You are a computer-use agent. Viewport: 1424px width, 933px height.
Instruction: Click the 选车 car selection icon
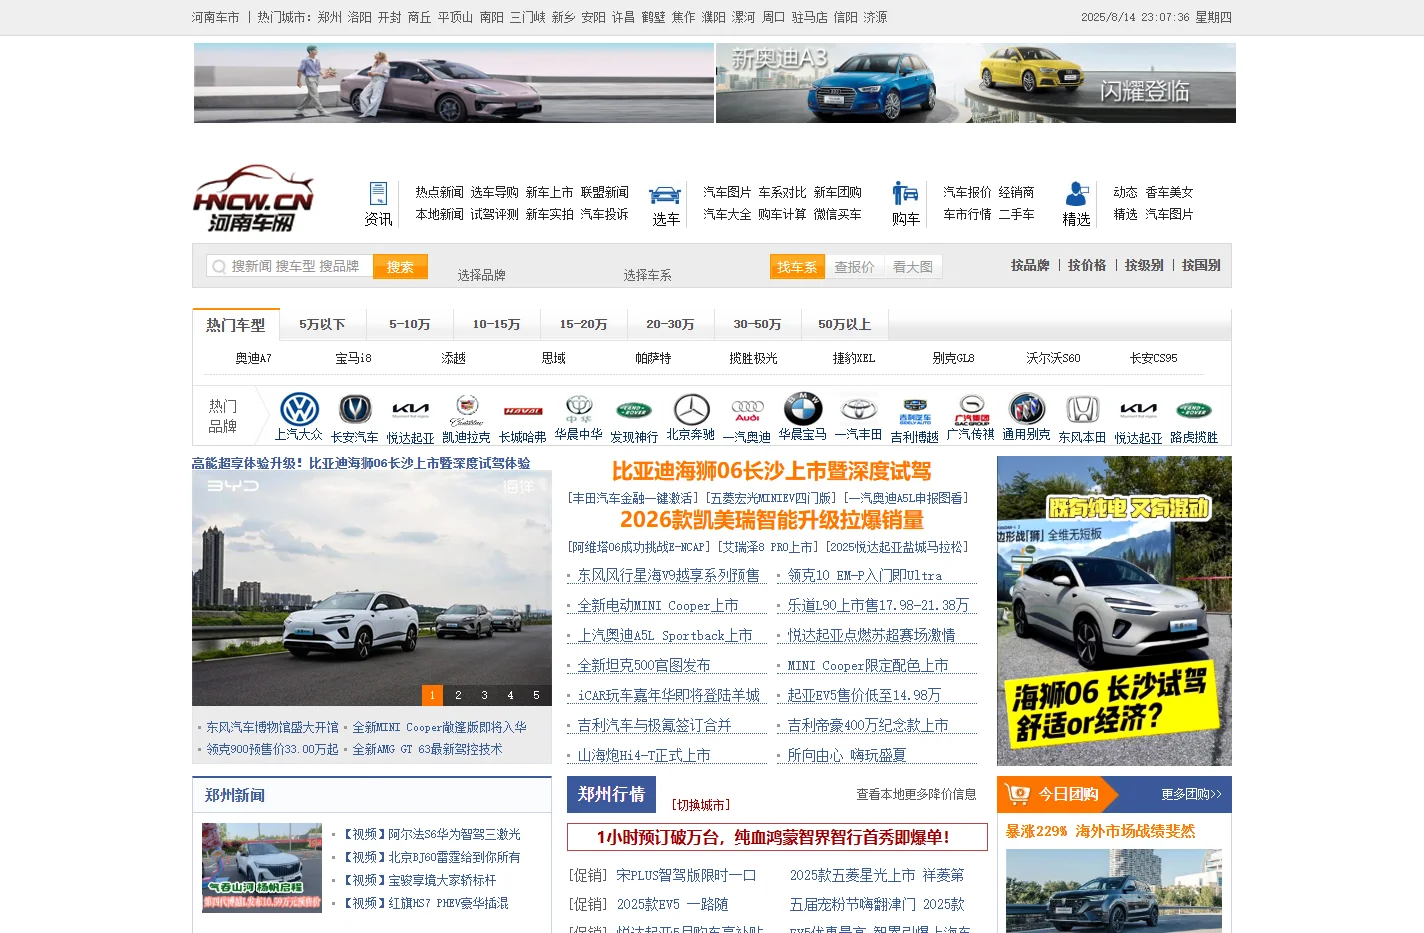665,195
